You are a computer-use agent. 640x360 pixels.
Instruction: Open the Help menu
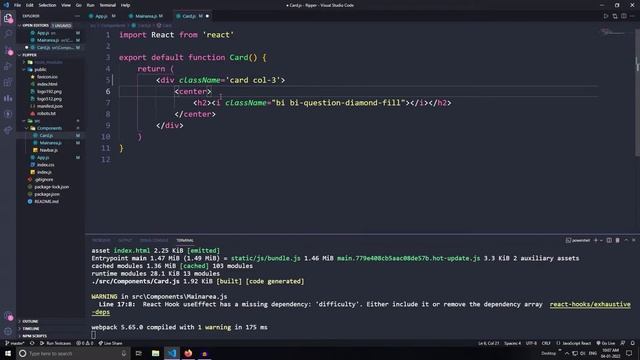click(x=126, y=5)
